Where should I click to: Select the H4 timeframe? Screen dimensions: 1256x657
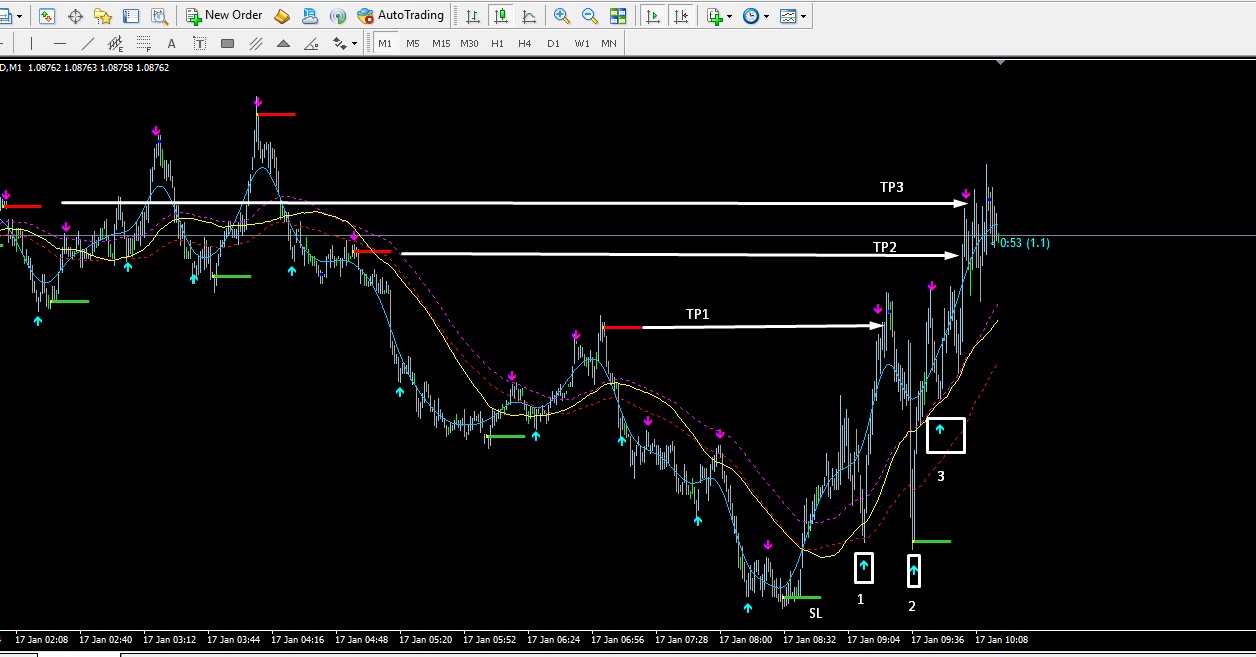click(525, 44)
